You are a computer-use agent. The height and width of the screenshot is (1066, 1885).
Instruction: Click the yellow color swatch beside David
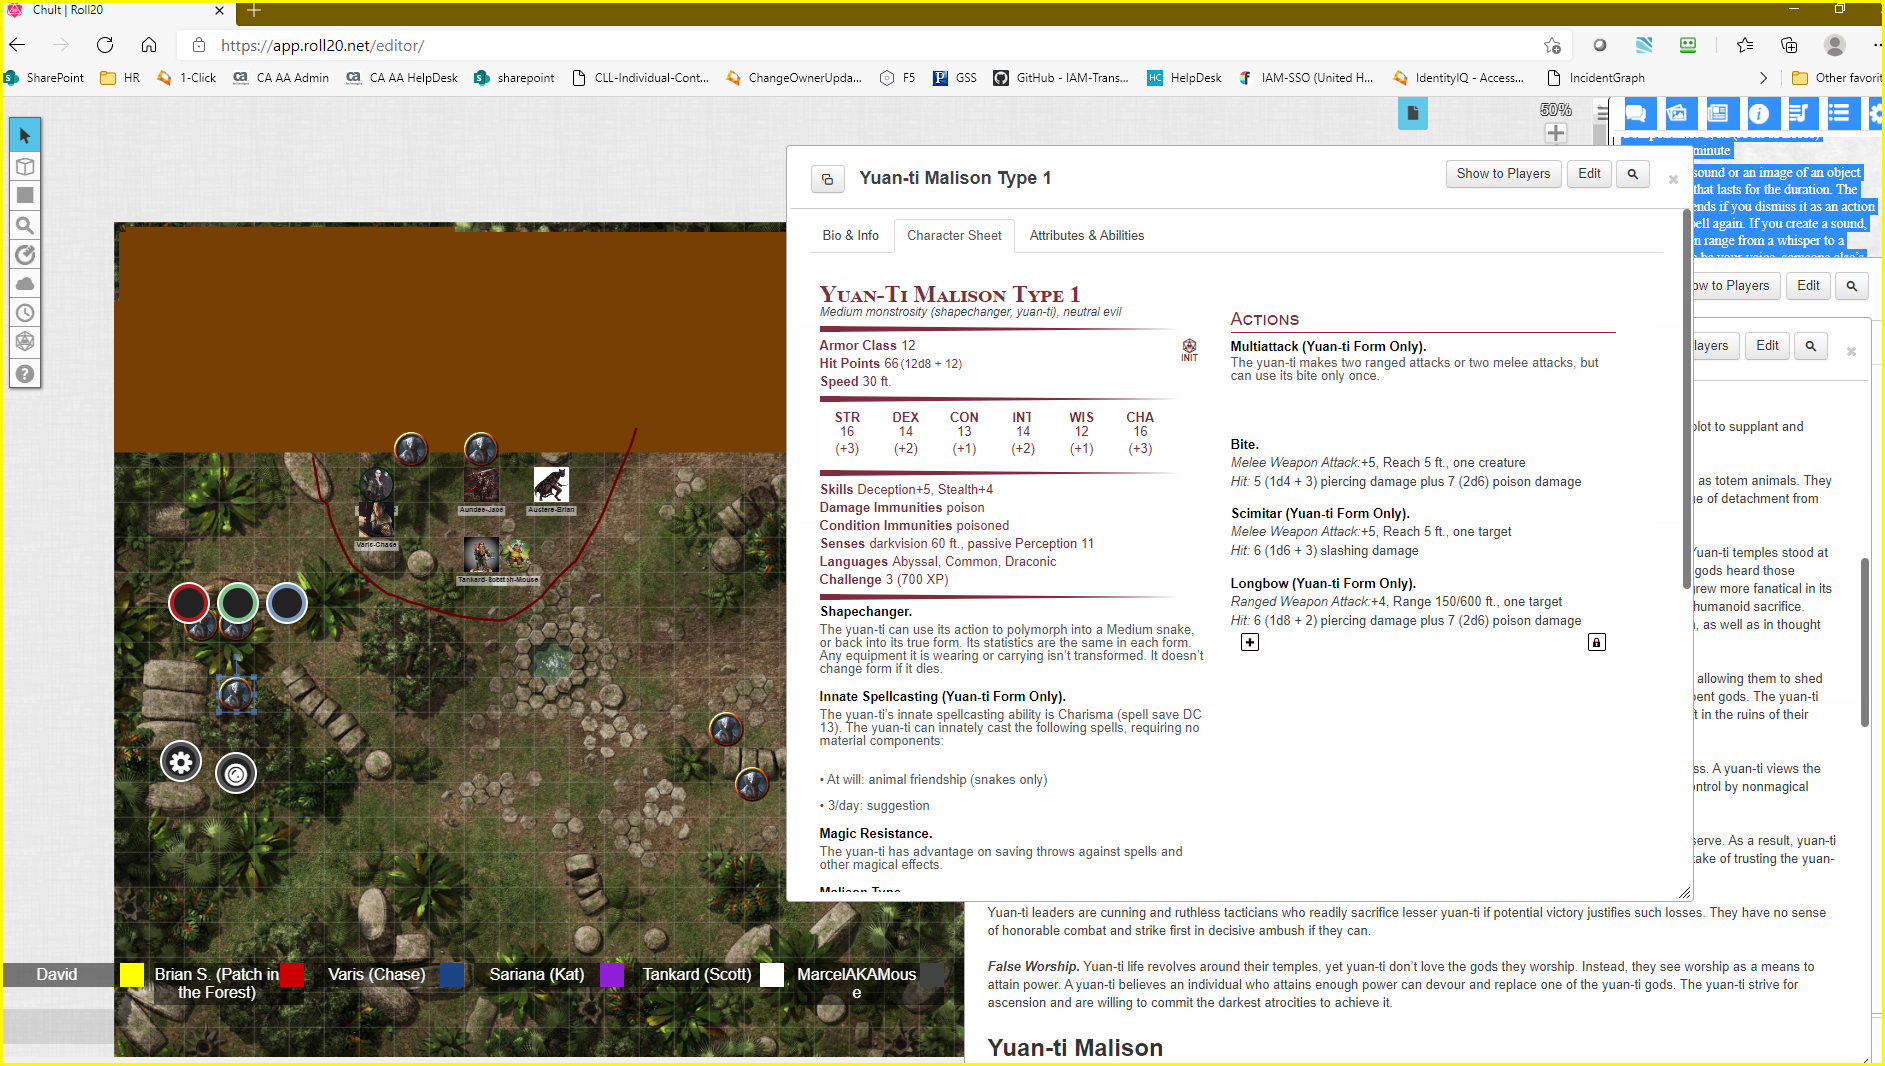pyautogui.click(x=132, y=975)
